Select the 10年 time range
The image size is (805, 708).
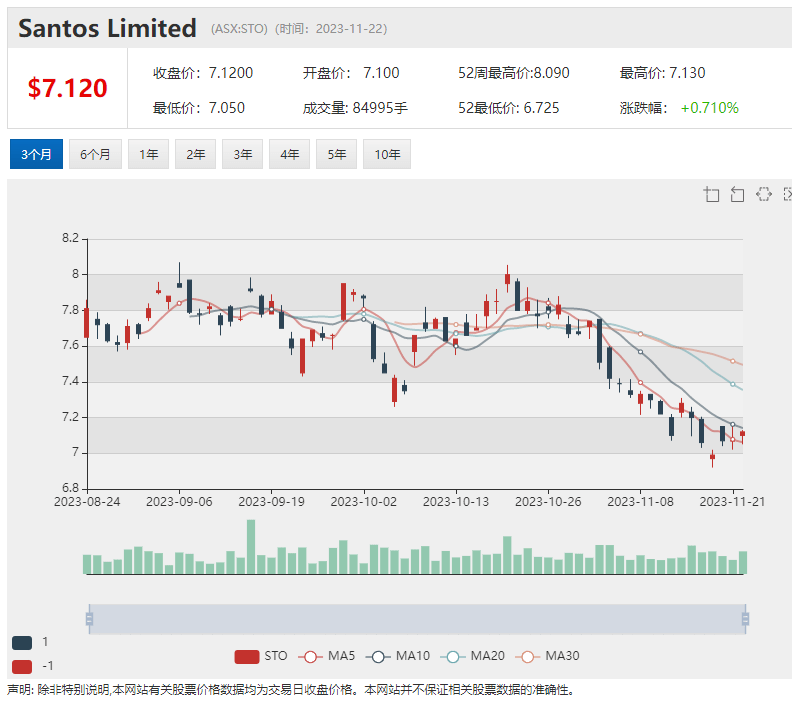tap(386, 154)
